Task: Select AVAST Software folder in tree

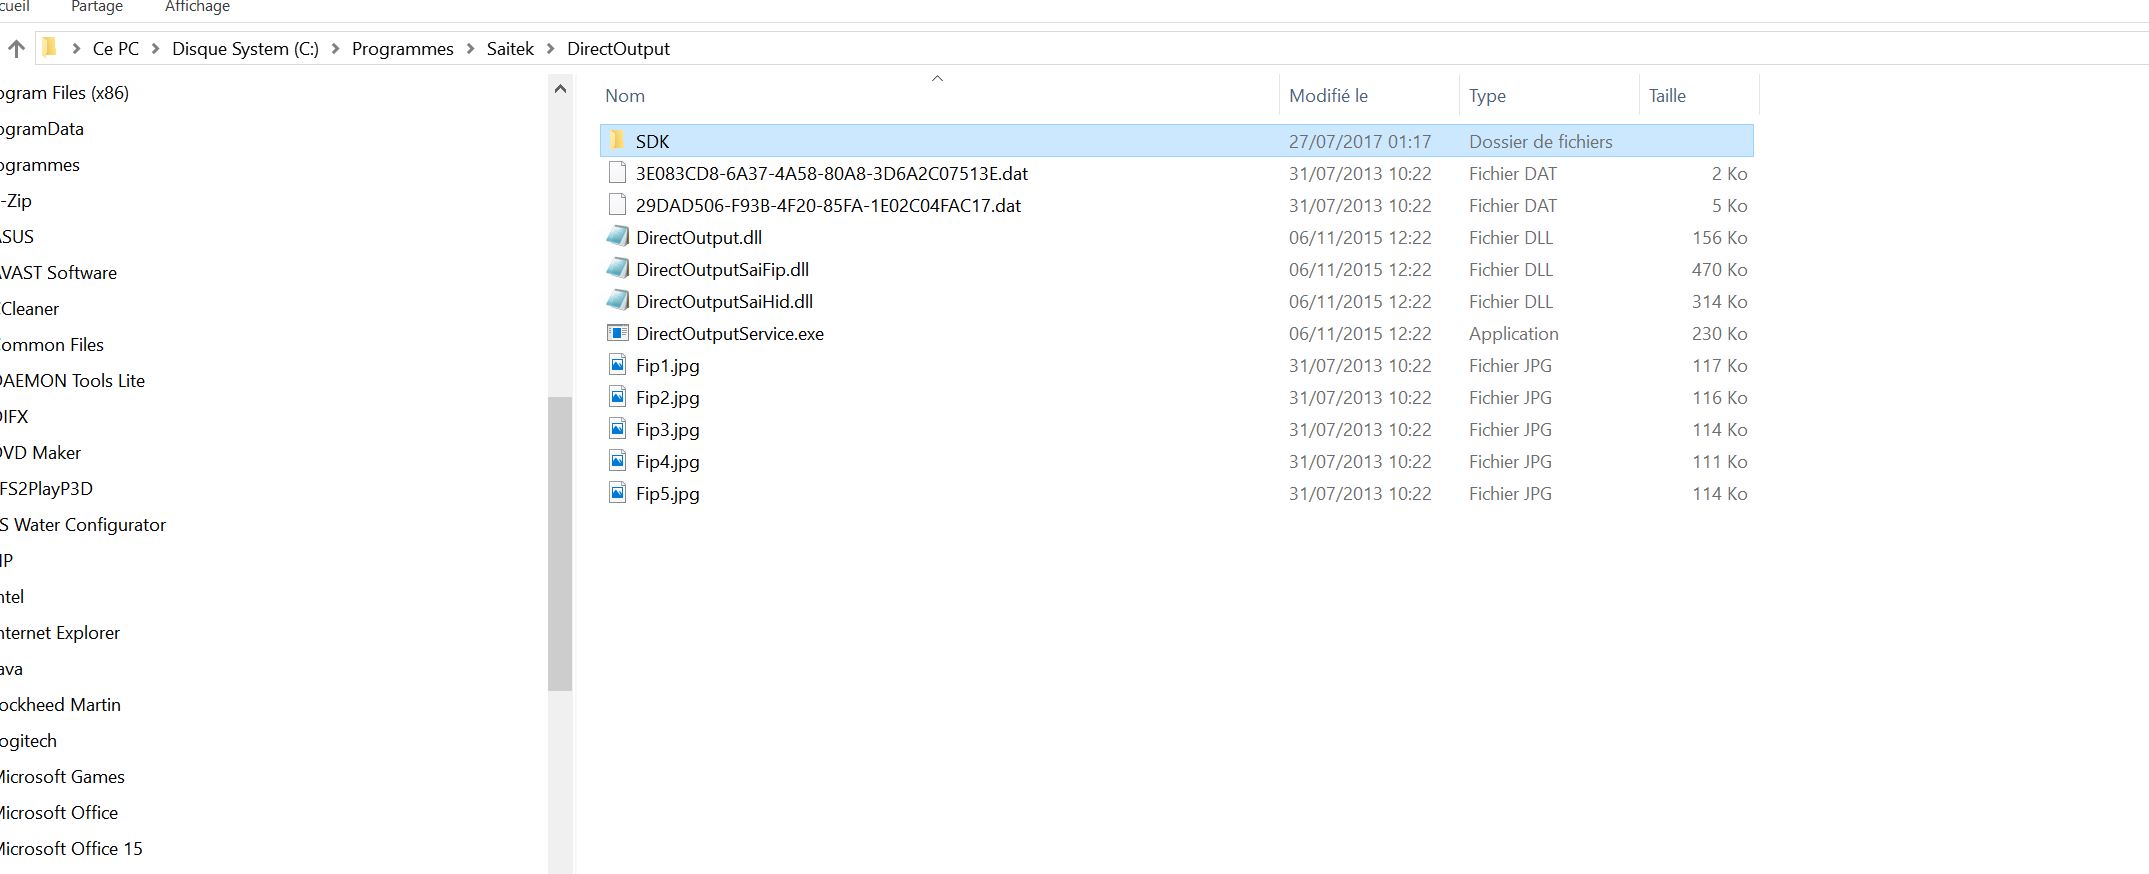Action: 58,272
